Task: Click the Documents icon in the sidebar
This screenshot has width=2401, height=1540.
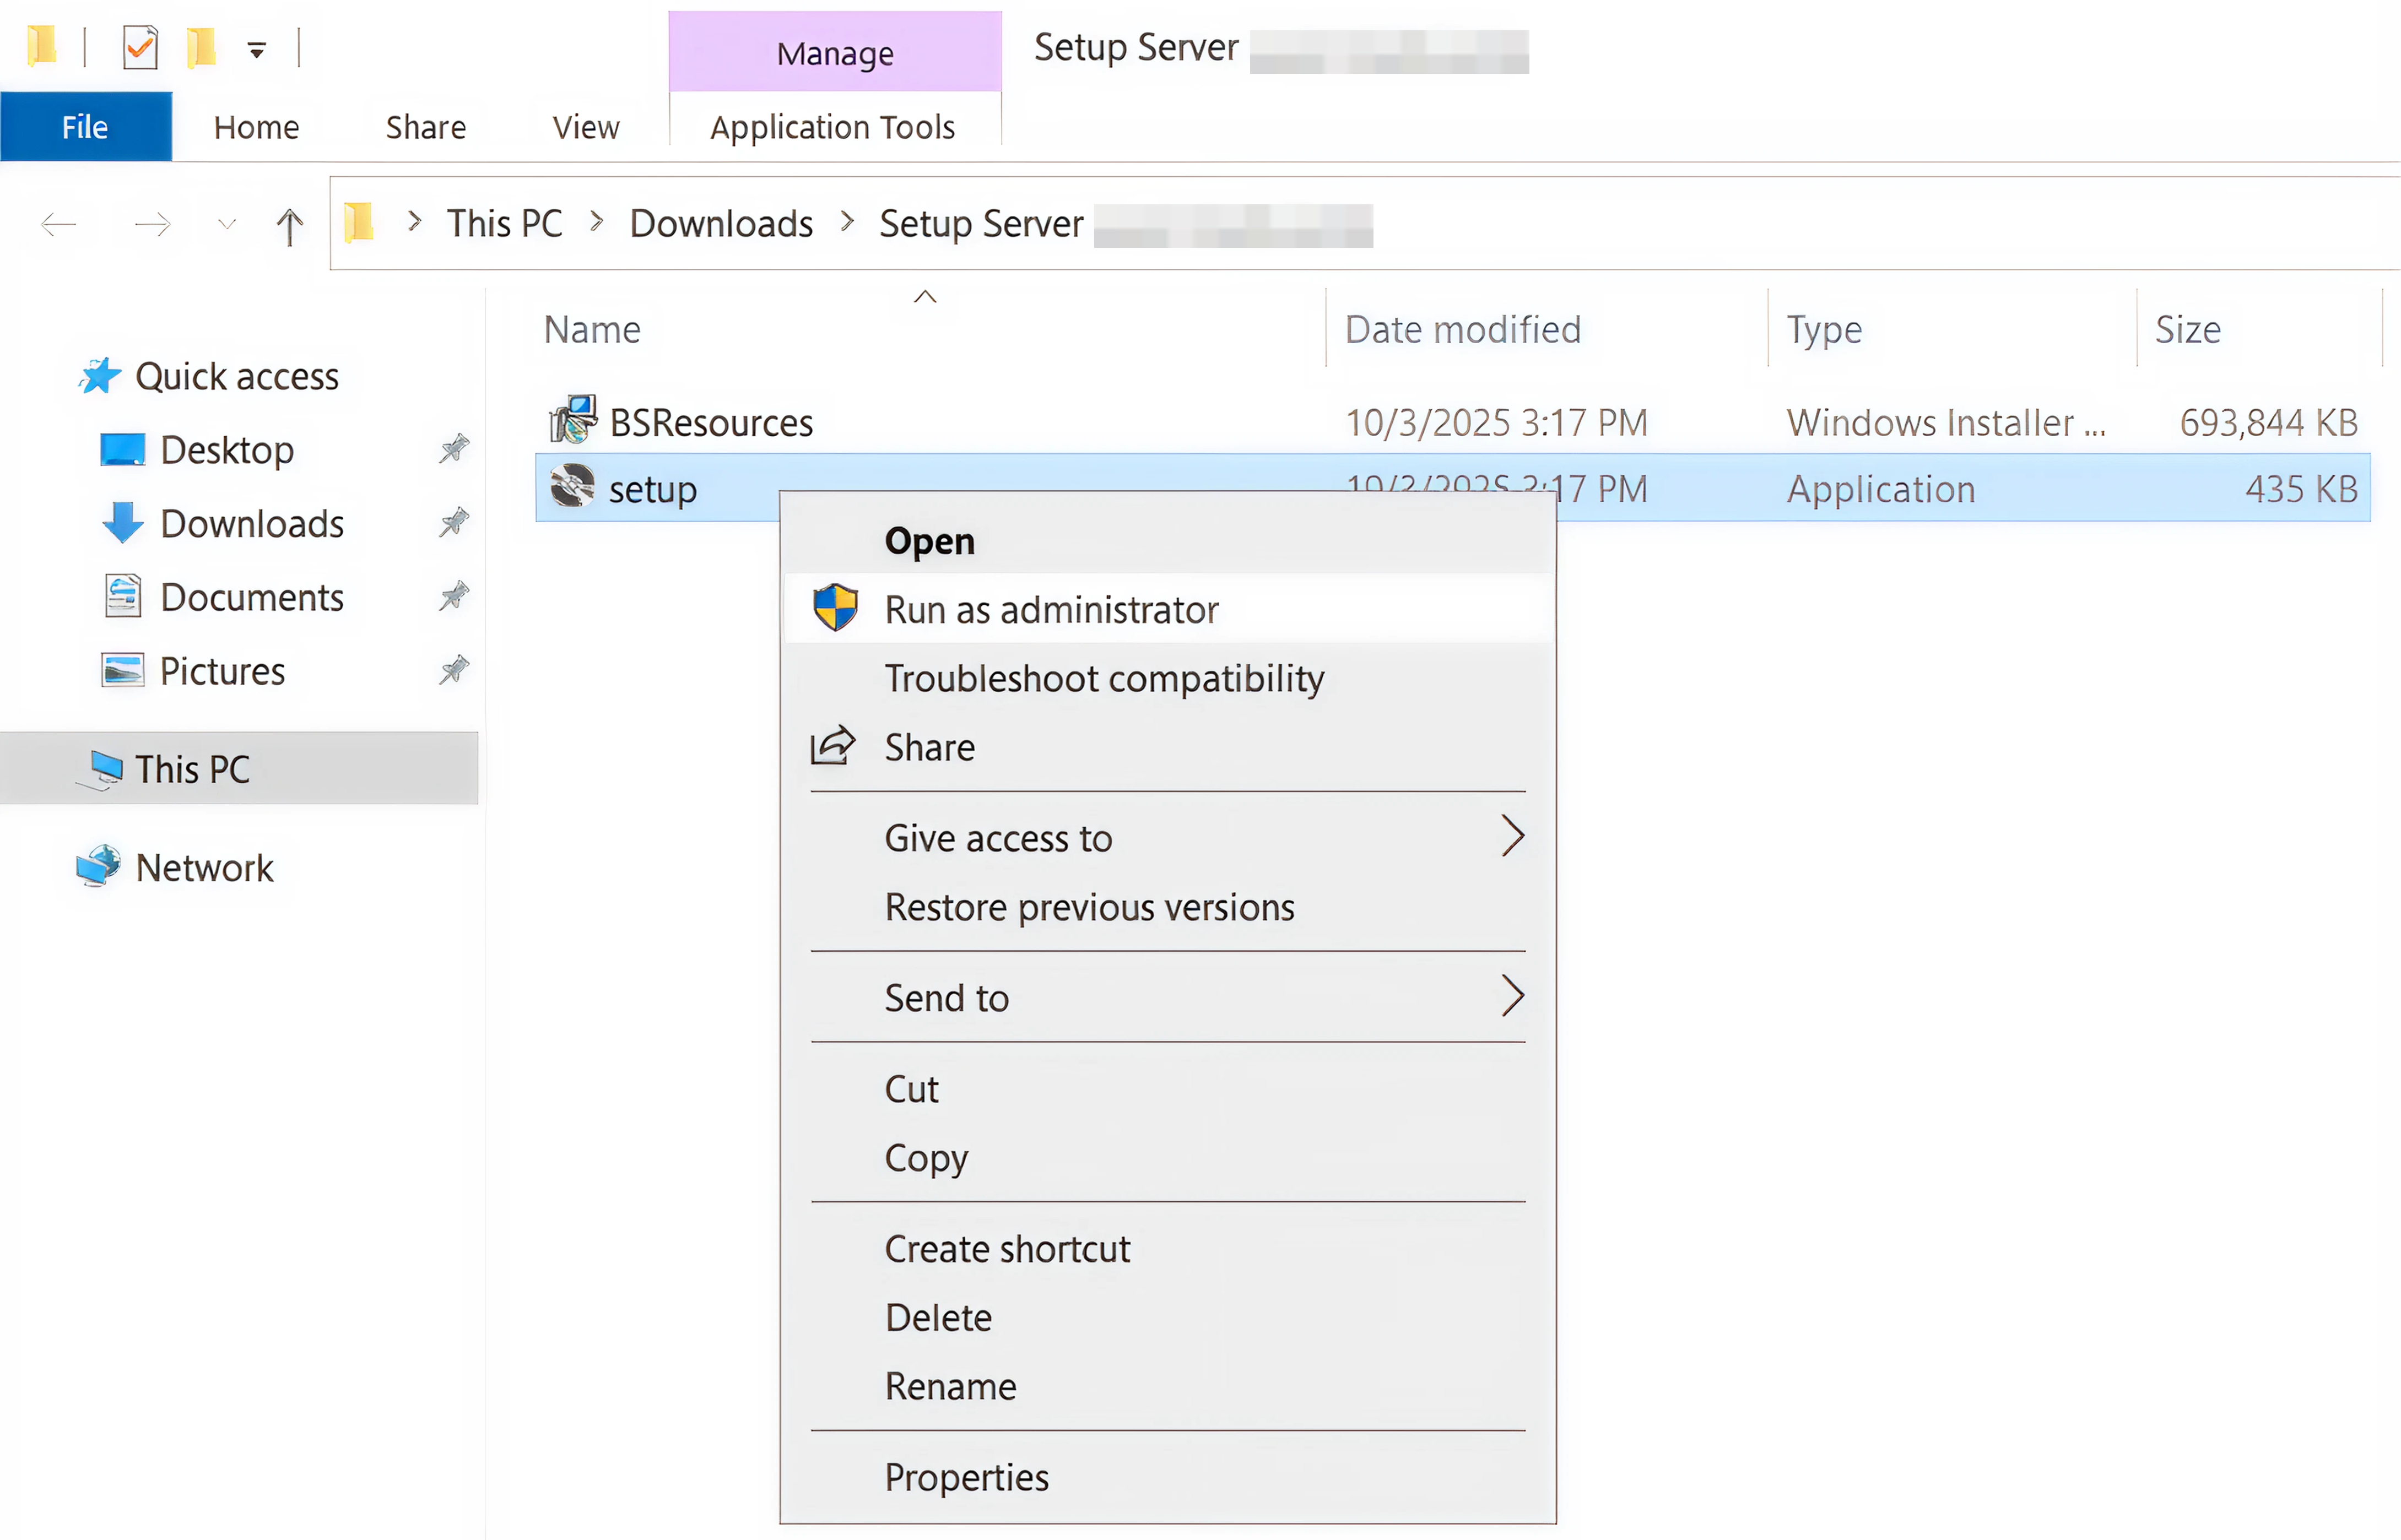Action: (123, 596)
